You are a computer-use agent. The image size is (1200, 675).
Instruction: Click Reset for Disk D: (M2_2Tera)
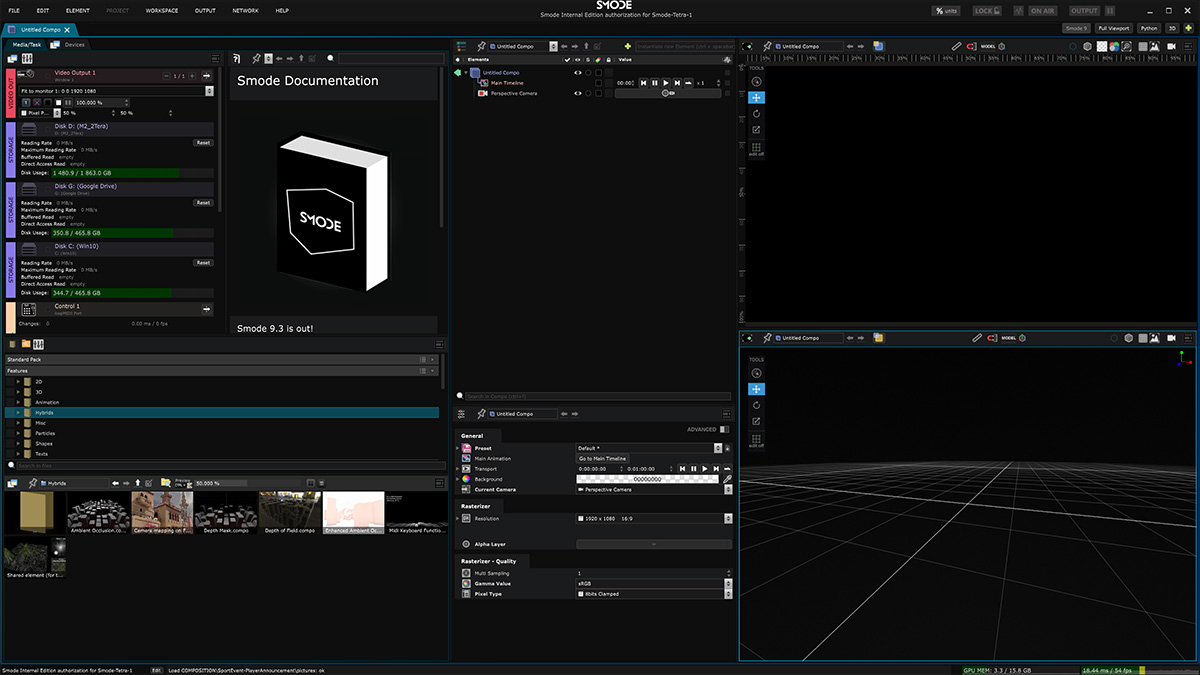pos(203,143)
